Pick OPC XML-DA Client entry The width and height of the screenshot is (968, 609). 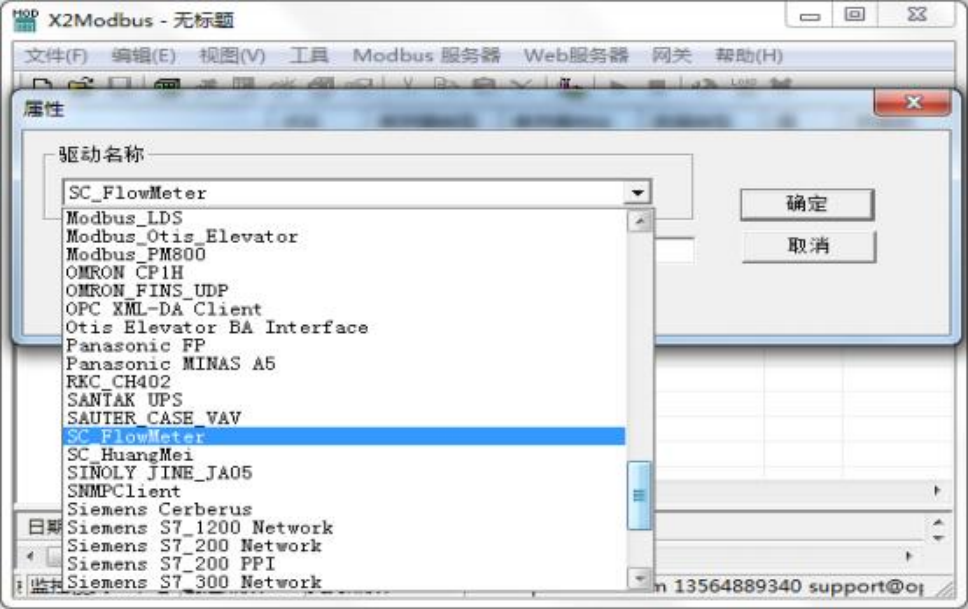click(x=344, y=309)
